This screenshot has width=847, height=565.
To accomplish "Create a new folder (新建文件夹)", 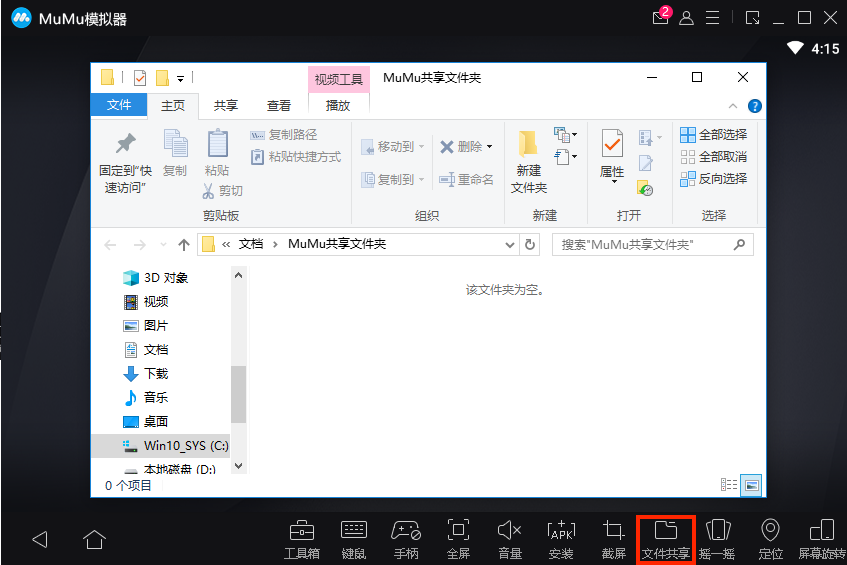I will coord(529,162).
